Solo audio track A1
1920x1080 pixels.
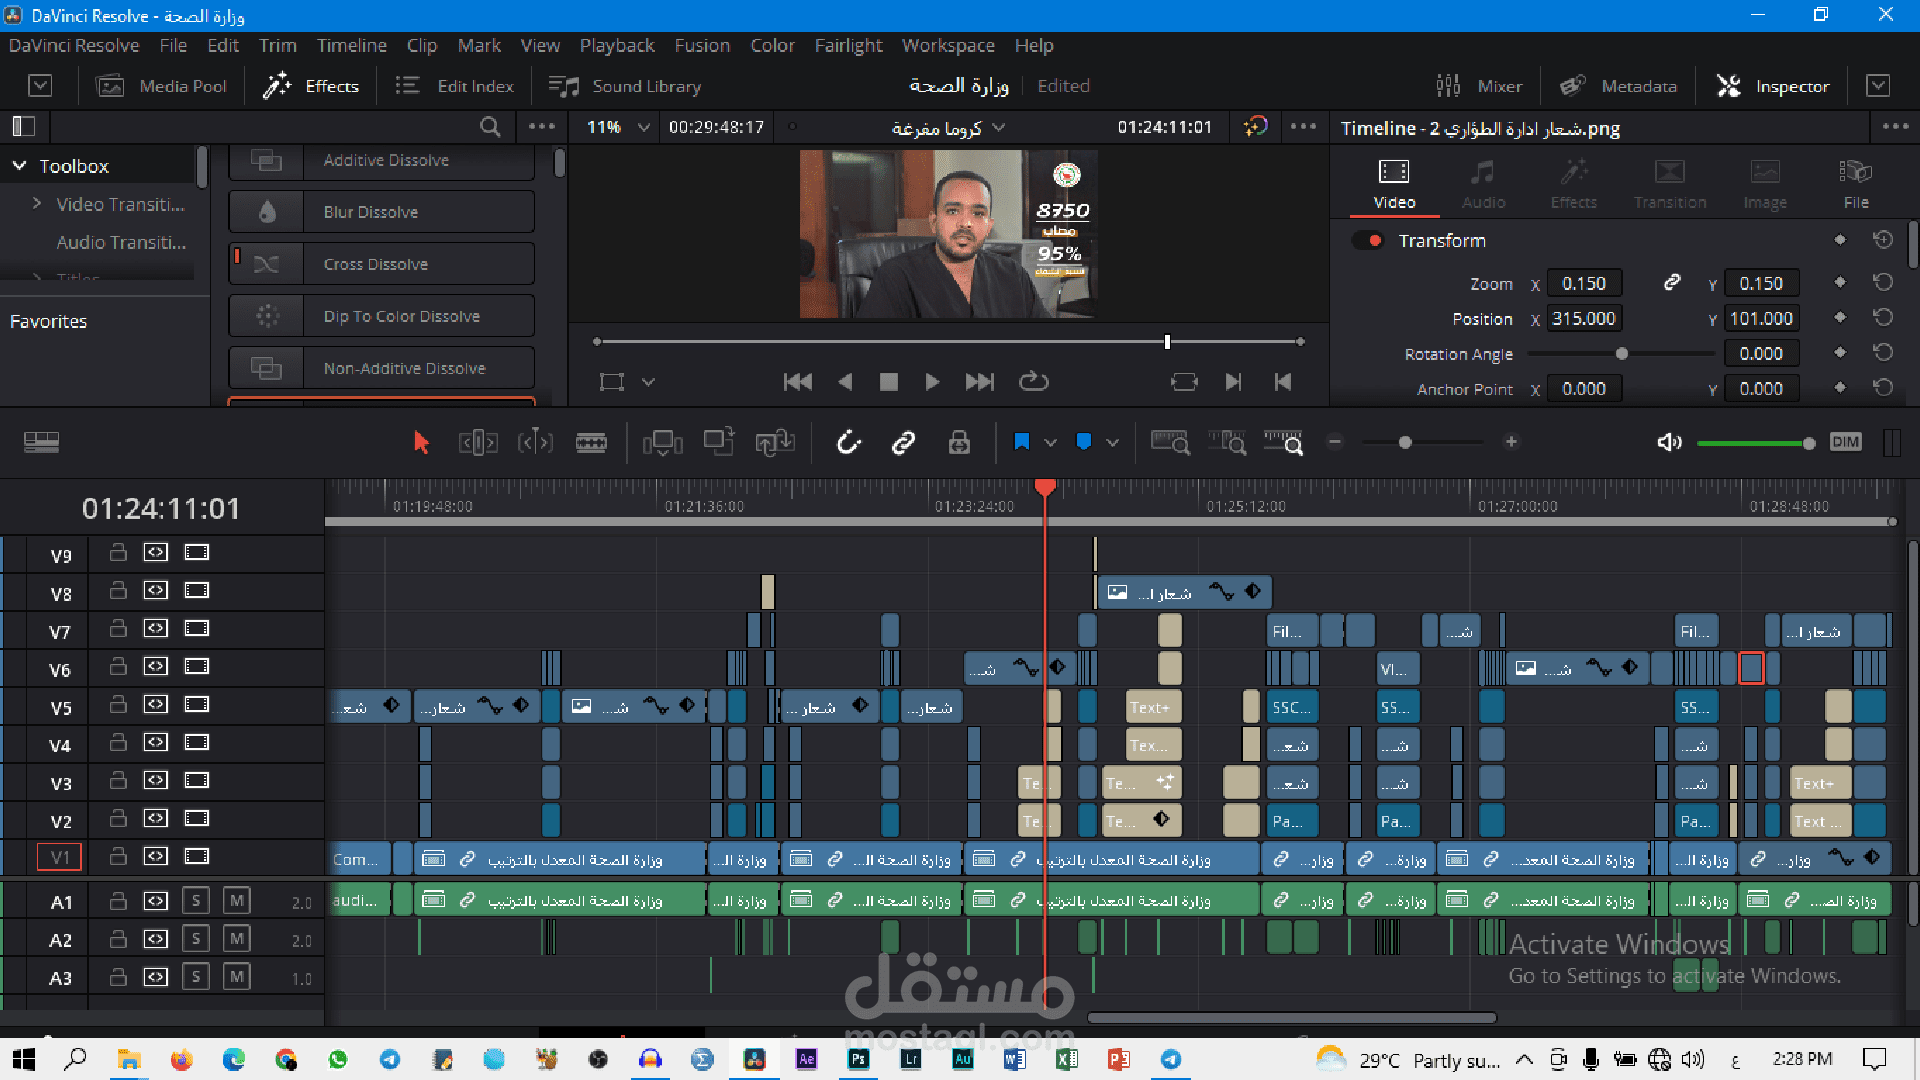point(196,900)
